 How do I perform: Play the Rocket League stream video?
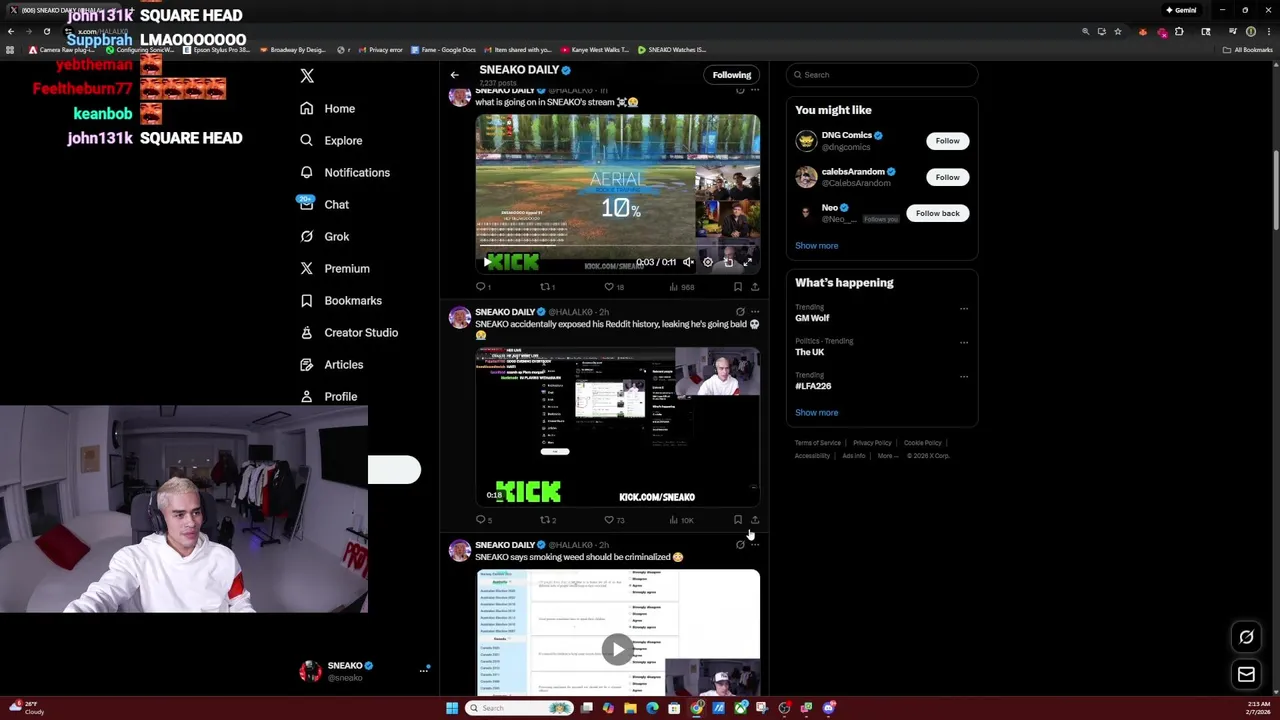click(487, 262)
